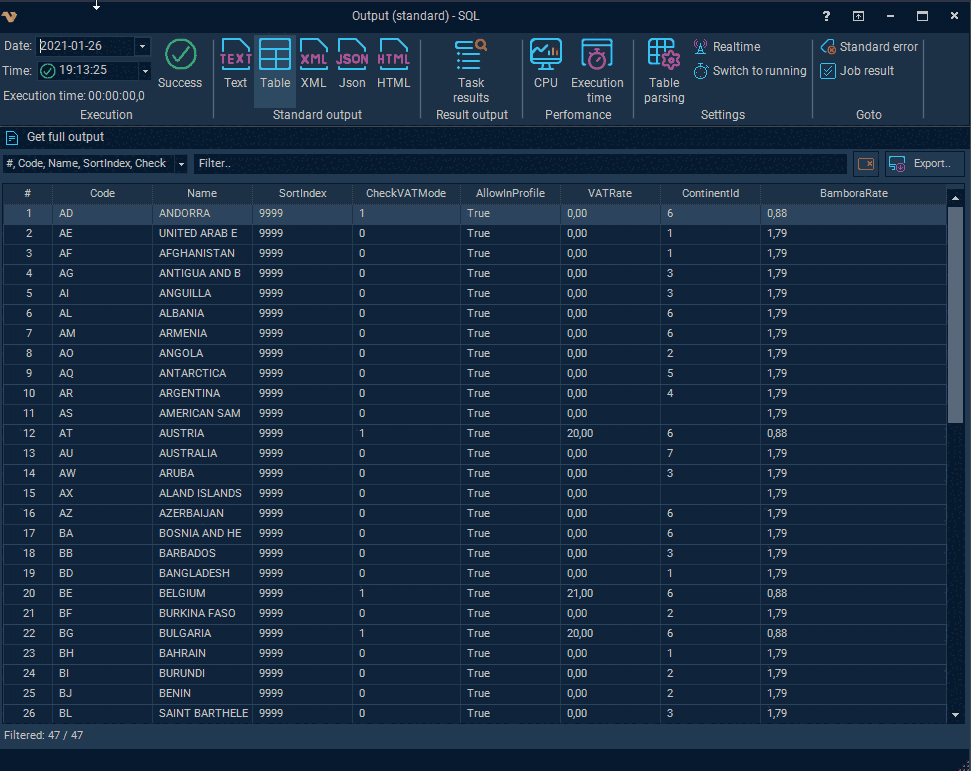971x771 pixels.
Task: Open the Execution time chart
Action: (598, 70)
